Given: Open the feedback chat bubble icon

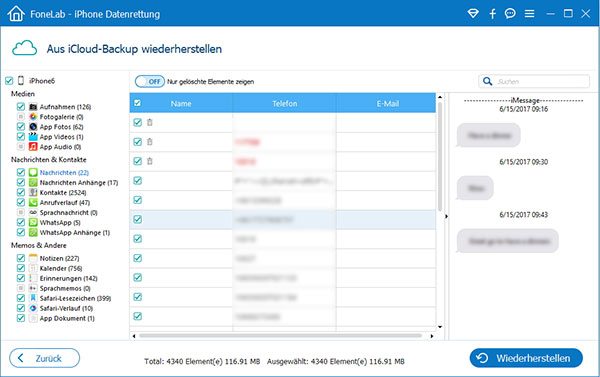Looking at the screenshot, I should click(510, 14).
